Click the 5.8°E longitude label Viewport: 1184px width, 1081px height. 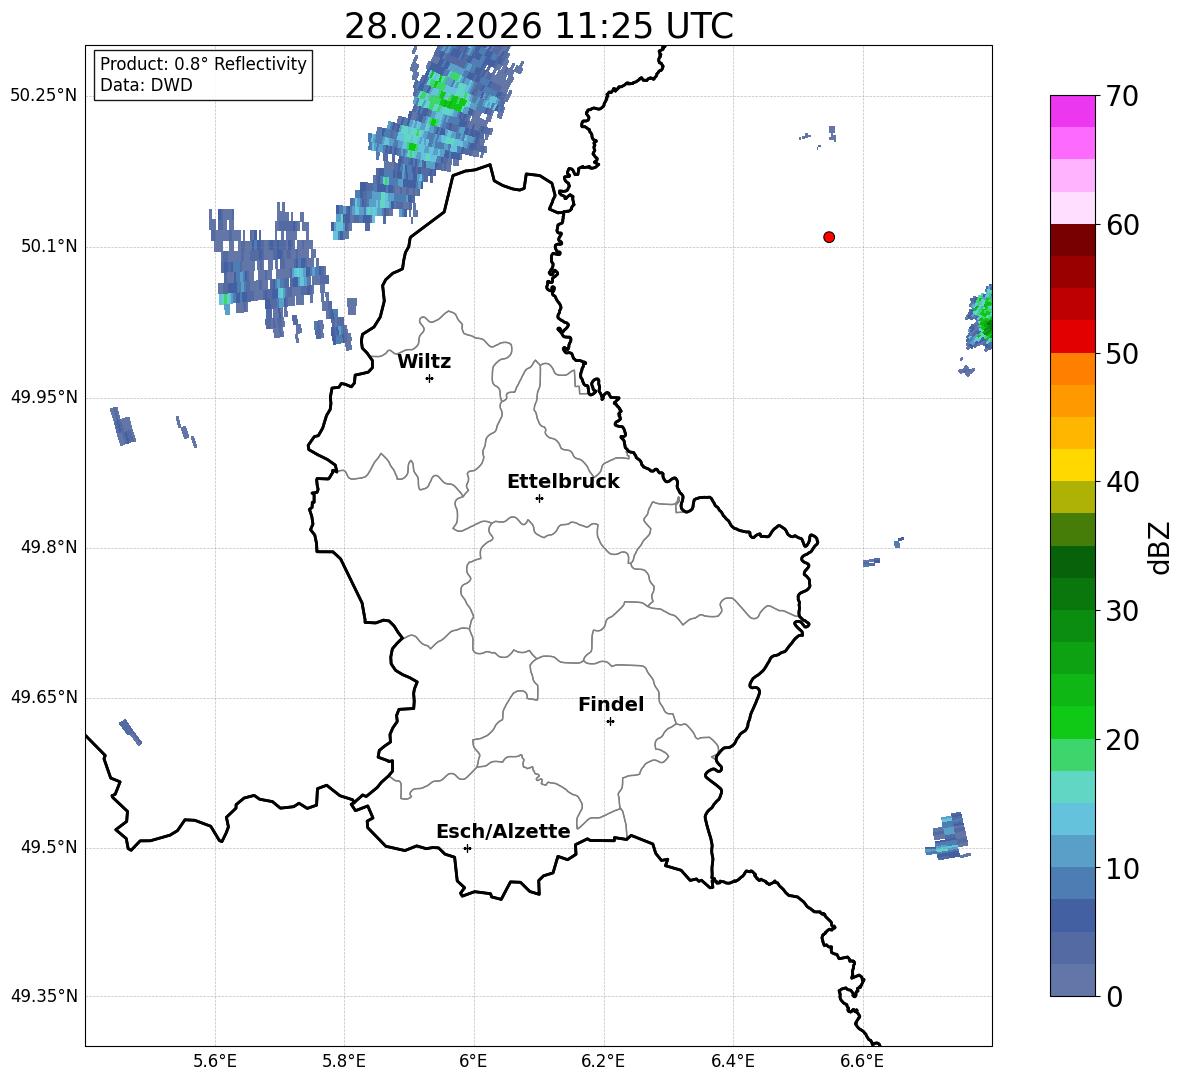click(x=344, y=1061)
